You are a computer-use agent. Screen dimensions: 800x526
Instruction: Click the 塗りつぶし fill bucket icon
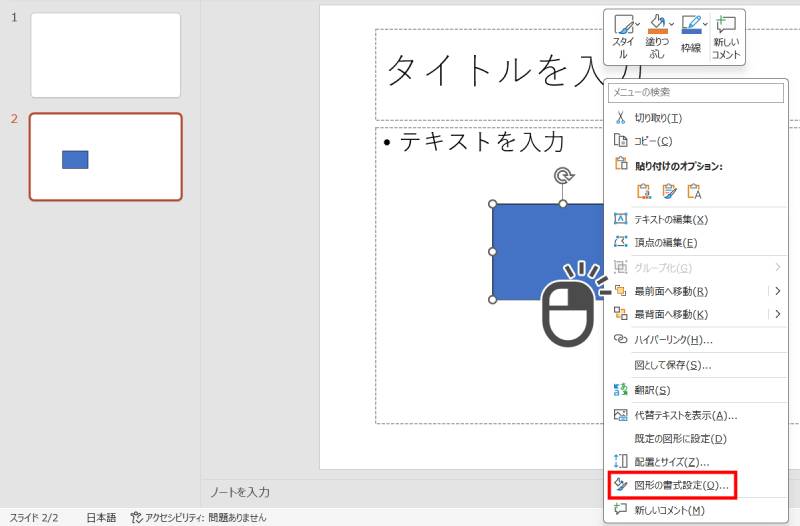pyautogui.click(x=657, y=24)
